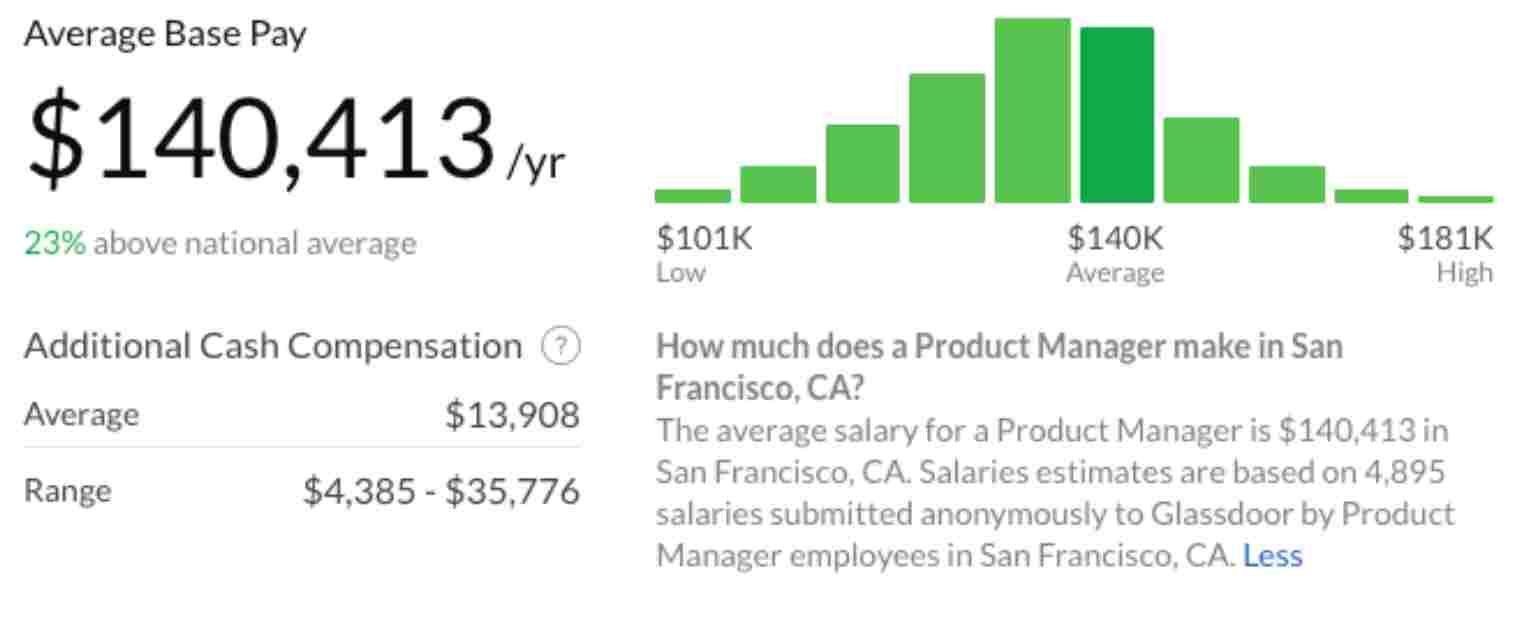Select the leftmost $101K low bar
This screenshot has width=1530, height=644.
coord(692,194)
